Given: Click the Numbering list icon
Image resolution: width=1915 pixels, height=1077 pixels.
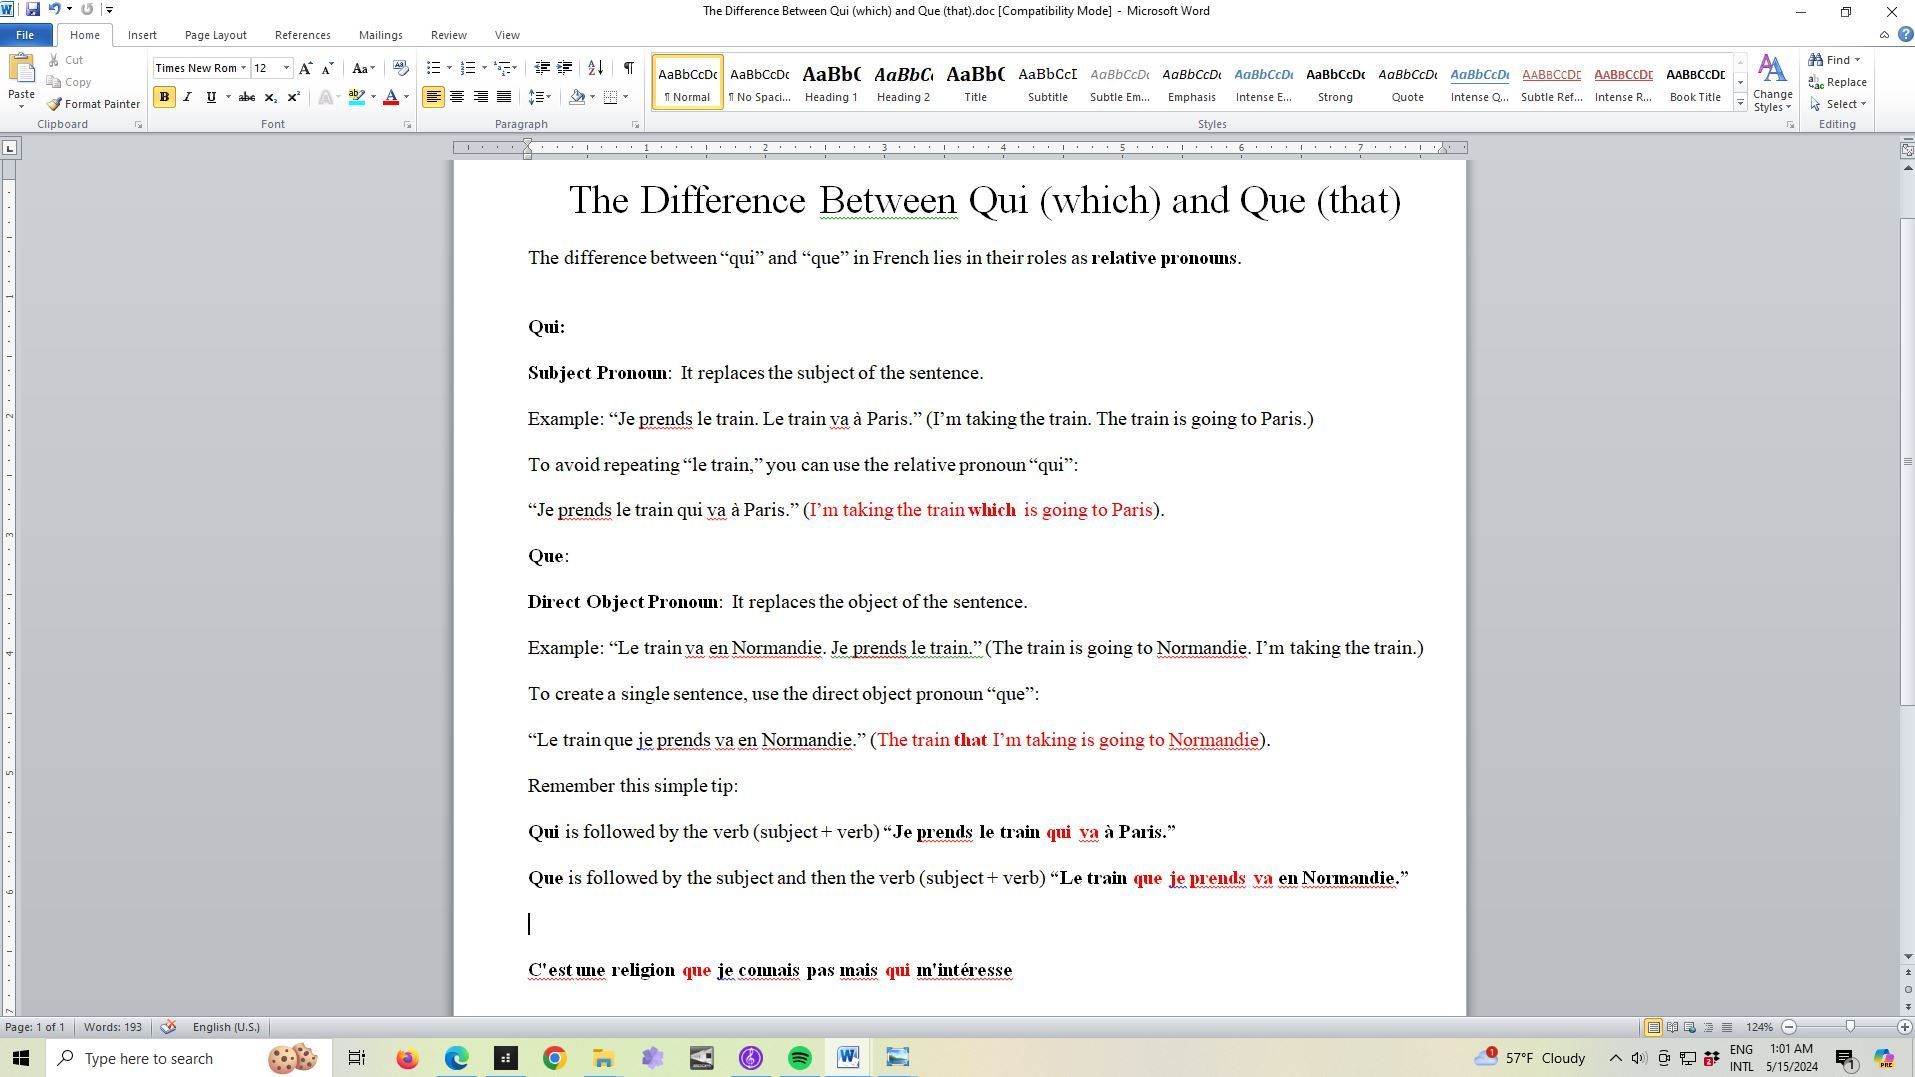Looking at the screenshot, I should click(x=467, y=68).
